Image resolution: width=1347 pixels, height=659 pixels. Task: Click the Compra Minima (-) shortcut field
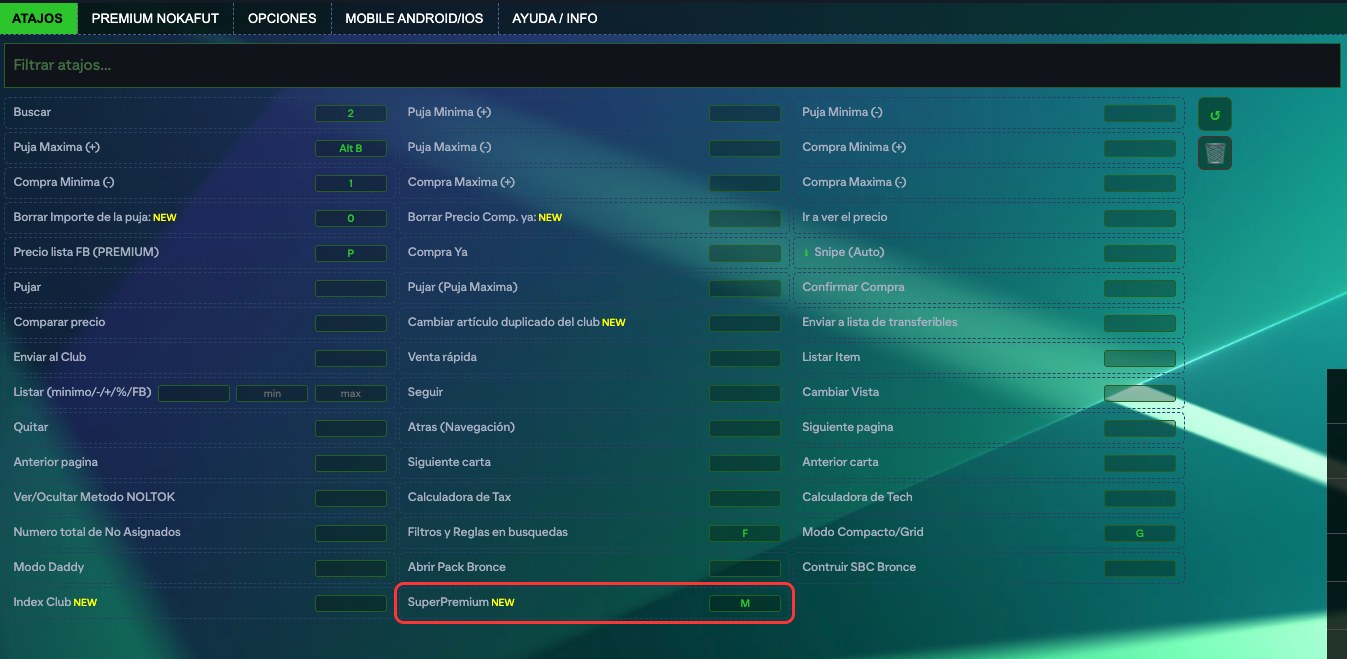pyautogui.click(x=351, y=184)
